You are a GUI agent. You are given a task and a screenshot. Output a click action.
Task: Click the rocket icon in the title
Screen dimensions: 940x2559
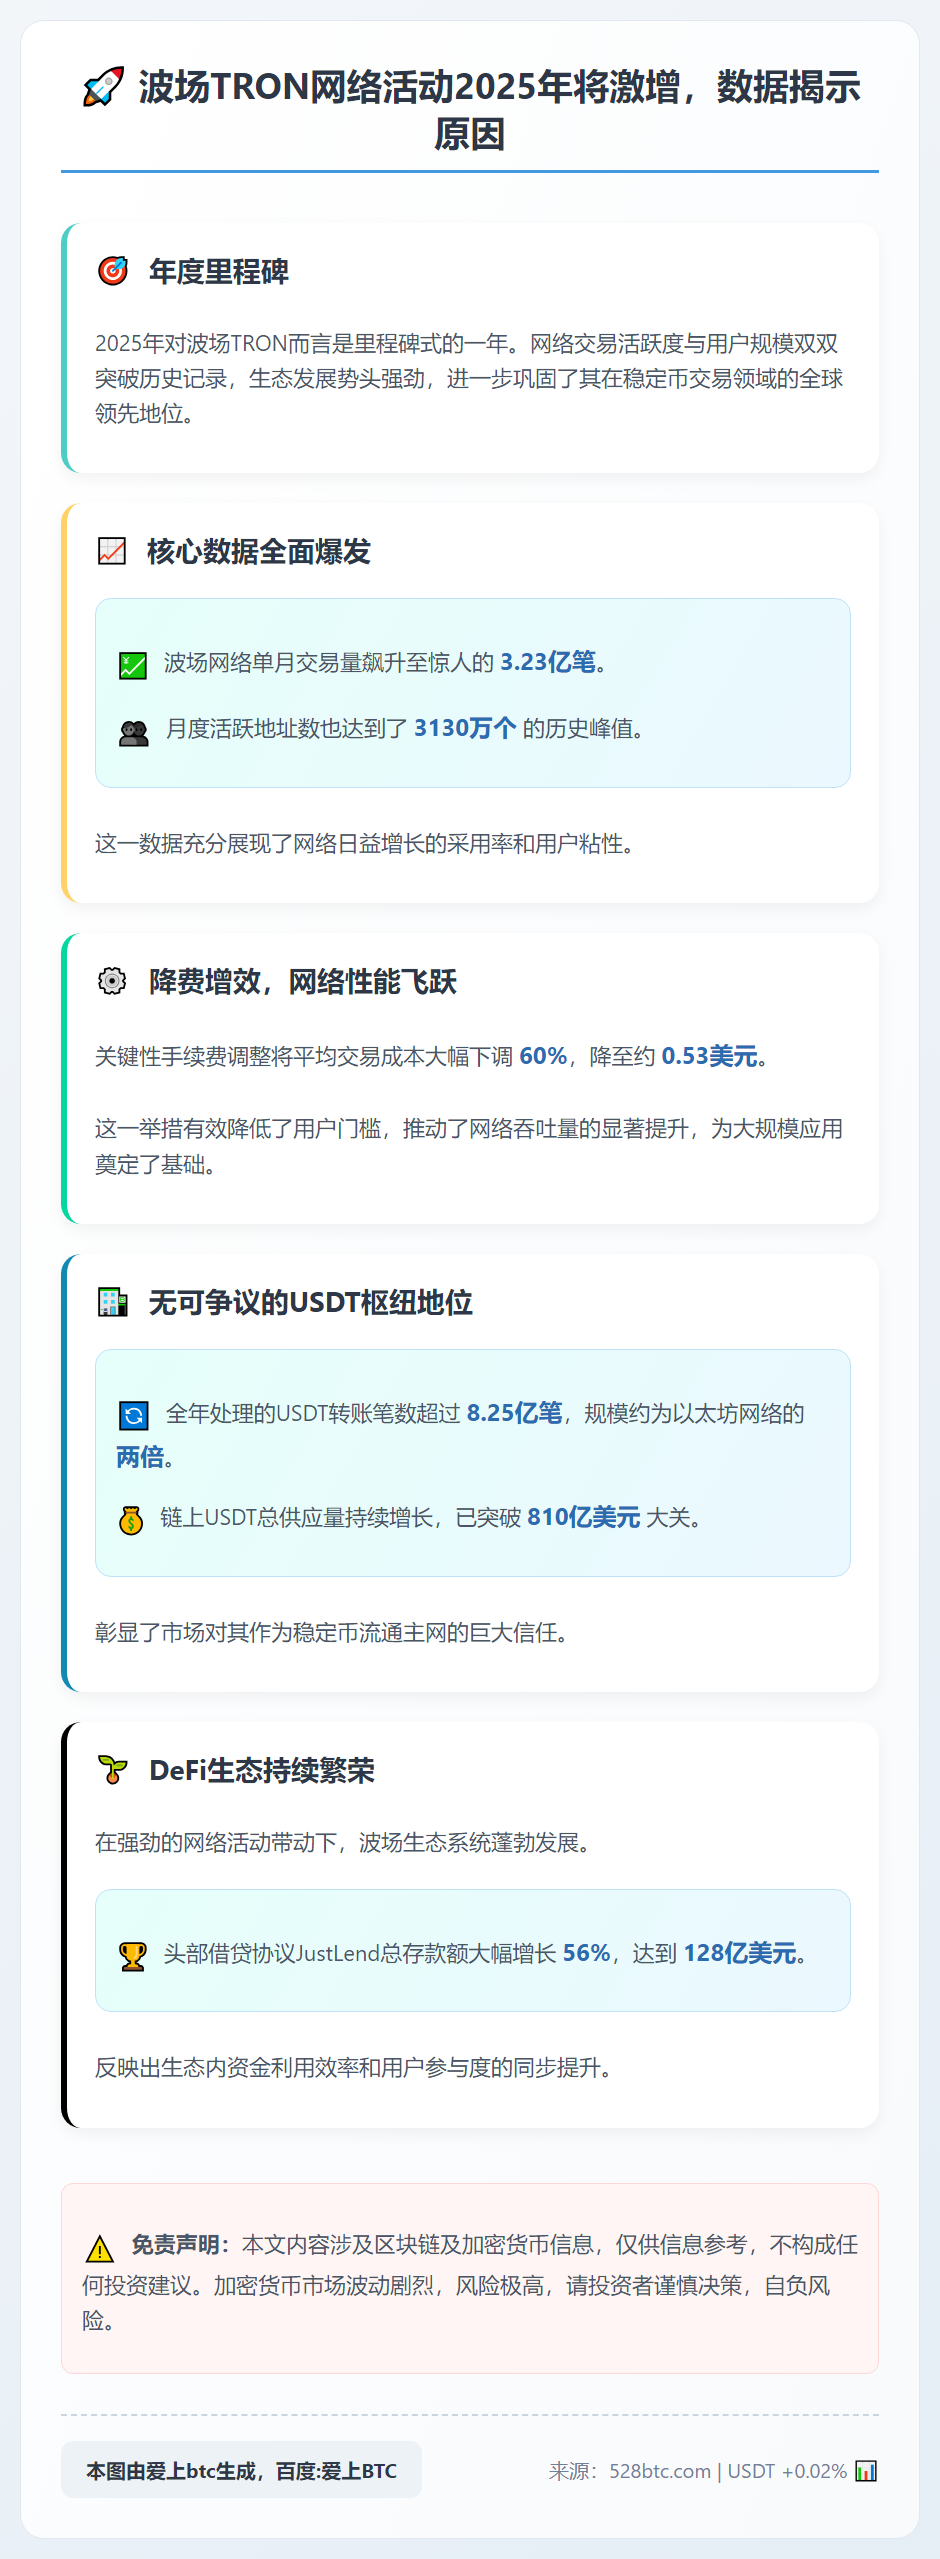[x=103, y=87]
